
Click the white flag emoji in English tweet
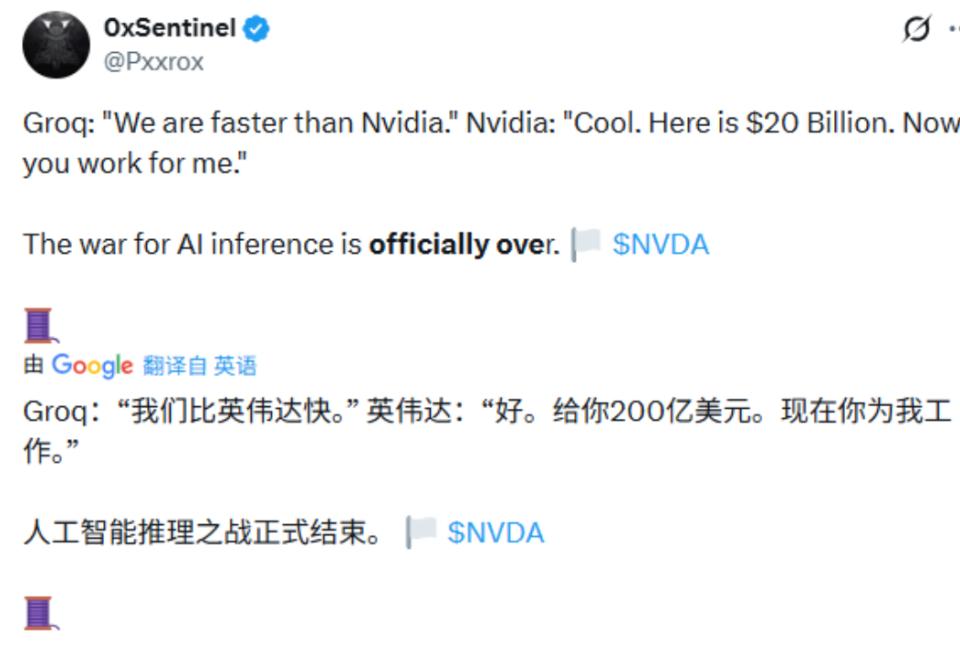587,244
